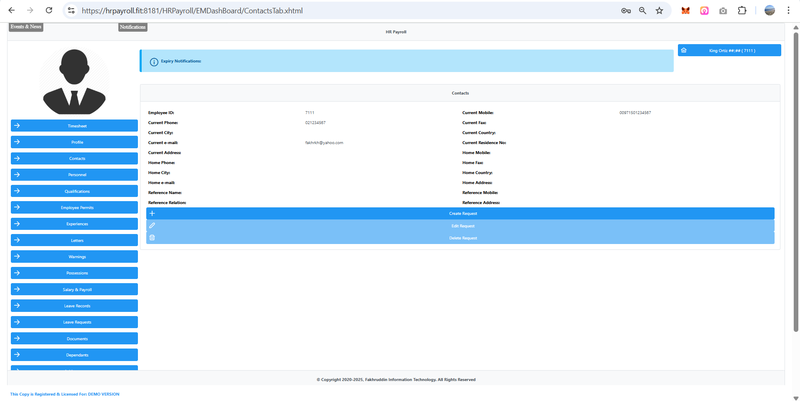Screen dimensions: 800x401
Task: Open site information icon in address bar
Action: click(71, 10)
